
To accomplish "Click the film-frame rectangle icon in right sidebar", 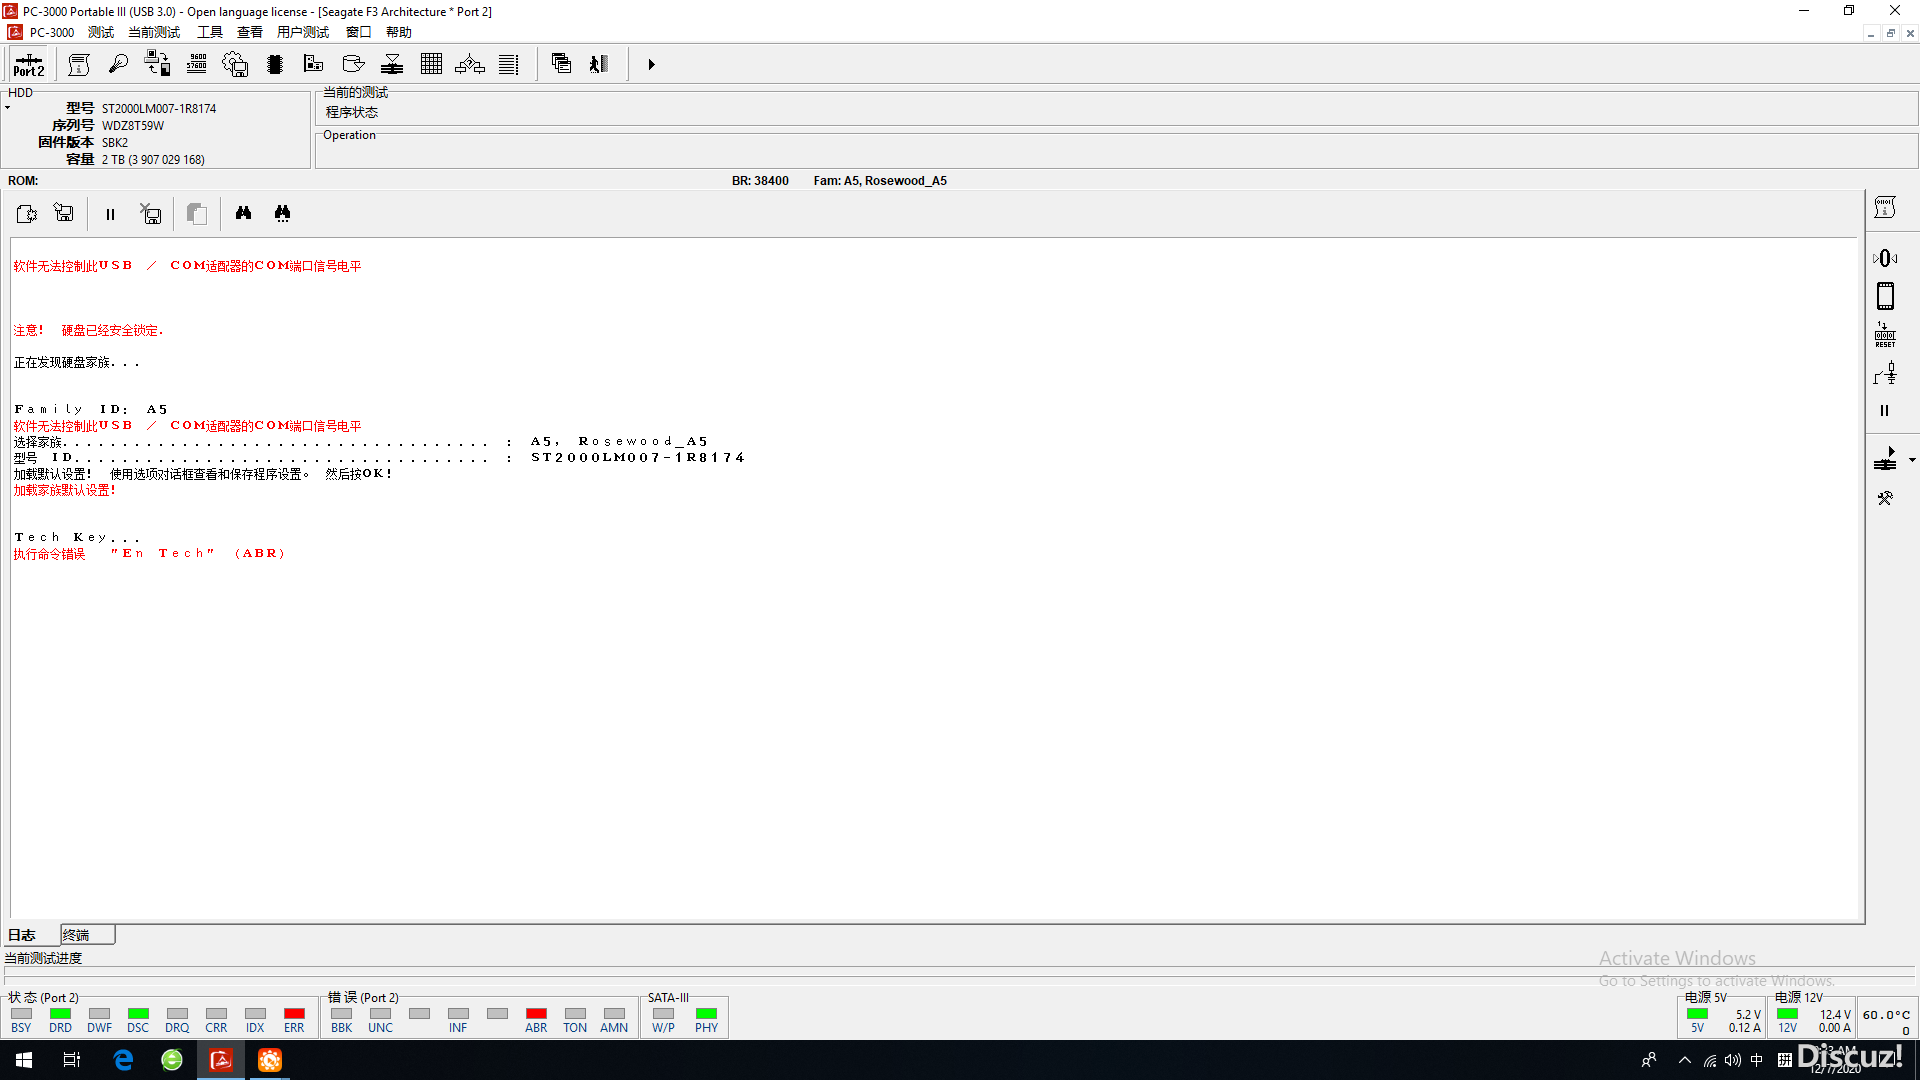I will [1885, 296].
